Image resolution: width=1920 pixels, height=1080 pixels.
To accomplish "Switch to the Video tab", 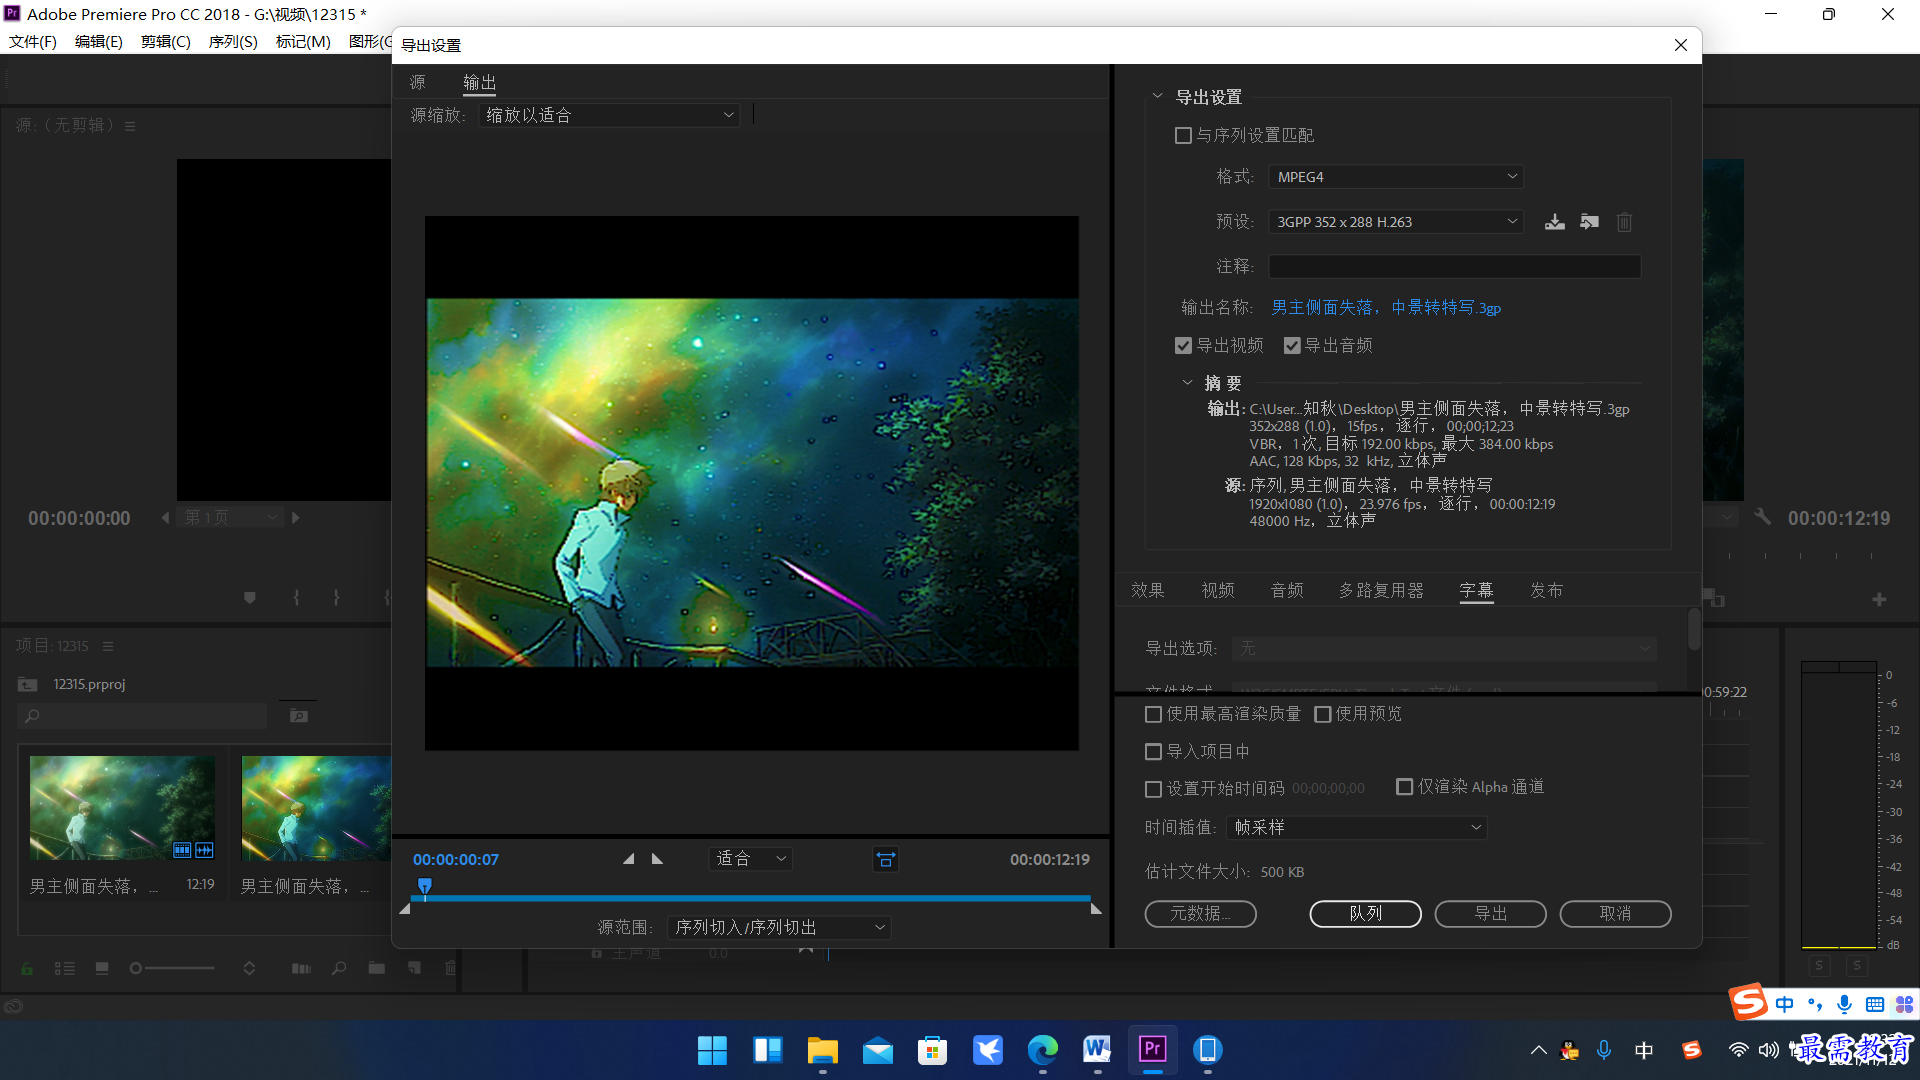I will pyautogui.click(x=1218, y=590).
